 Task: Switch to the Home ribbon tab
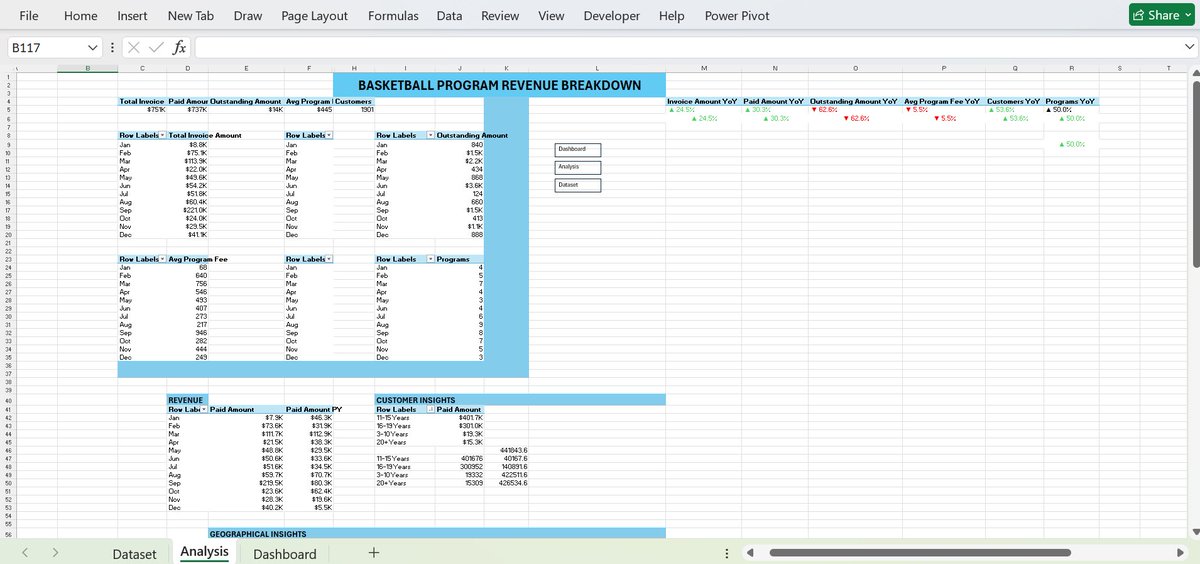(81, 15)
